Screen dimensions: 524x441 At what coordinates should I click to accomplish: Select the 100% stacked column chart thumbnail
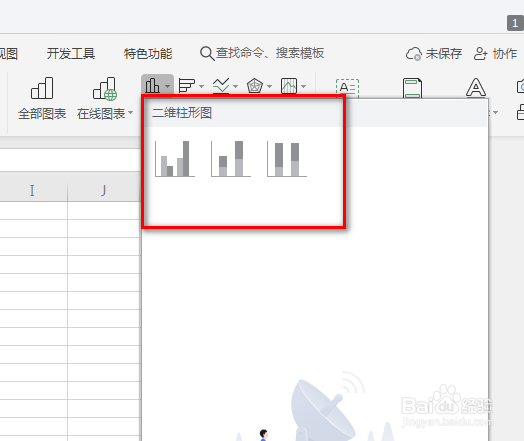[287, 159]
